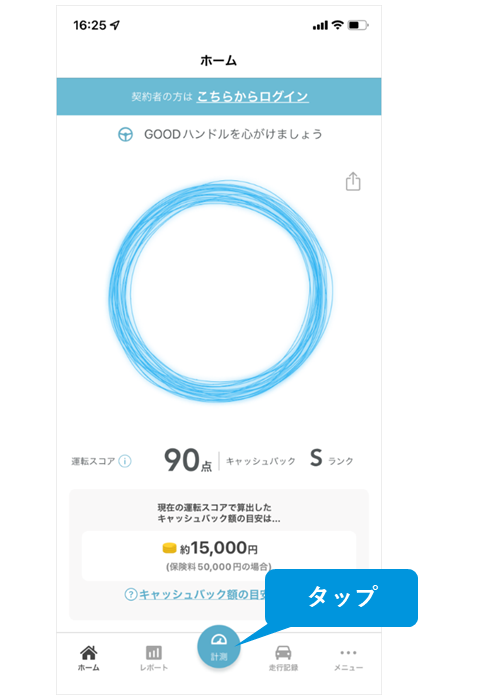
Task: Tap the gold coin icon beside 15,000円
Action: (170, 548)
